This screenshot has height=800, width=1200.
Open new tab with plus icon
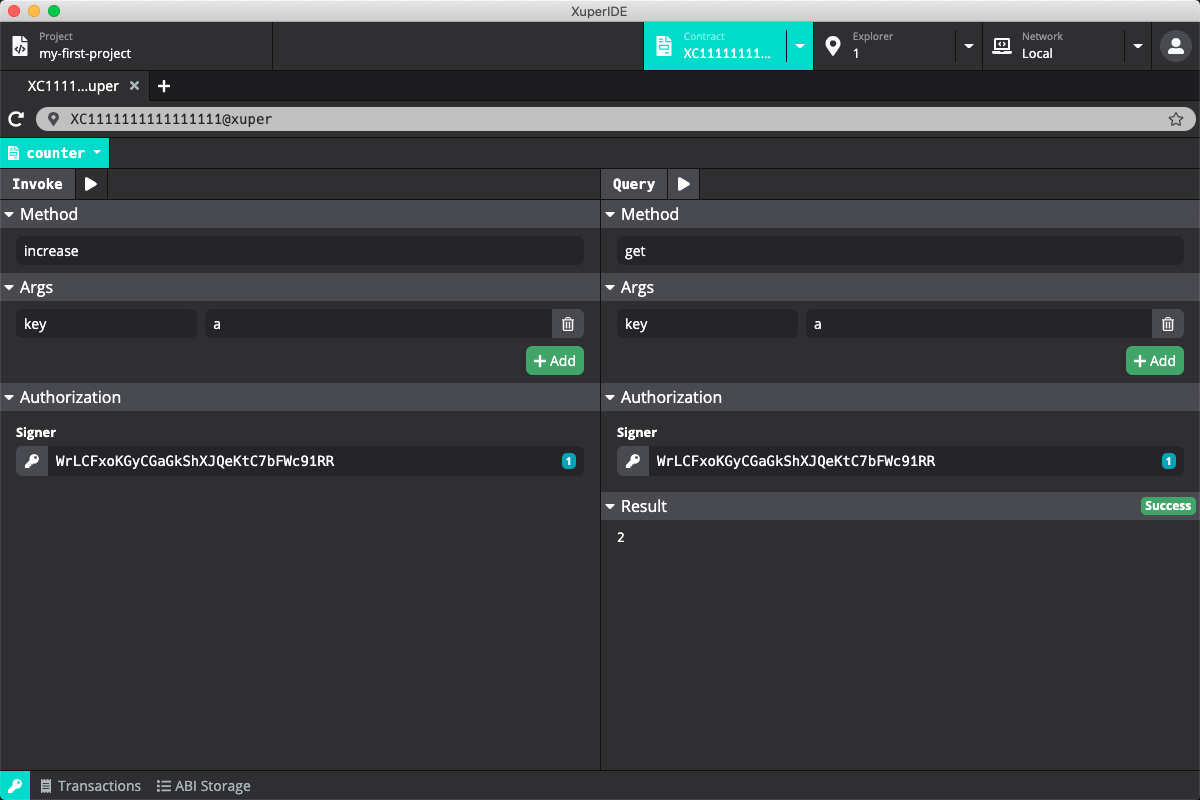pos(164,86)
